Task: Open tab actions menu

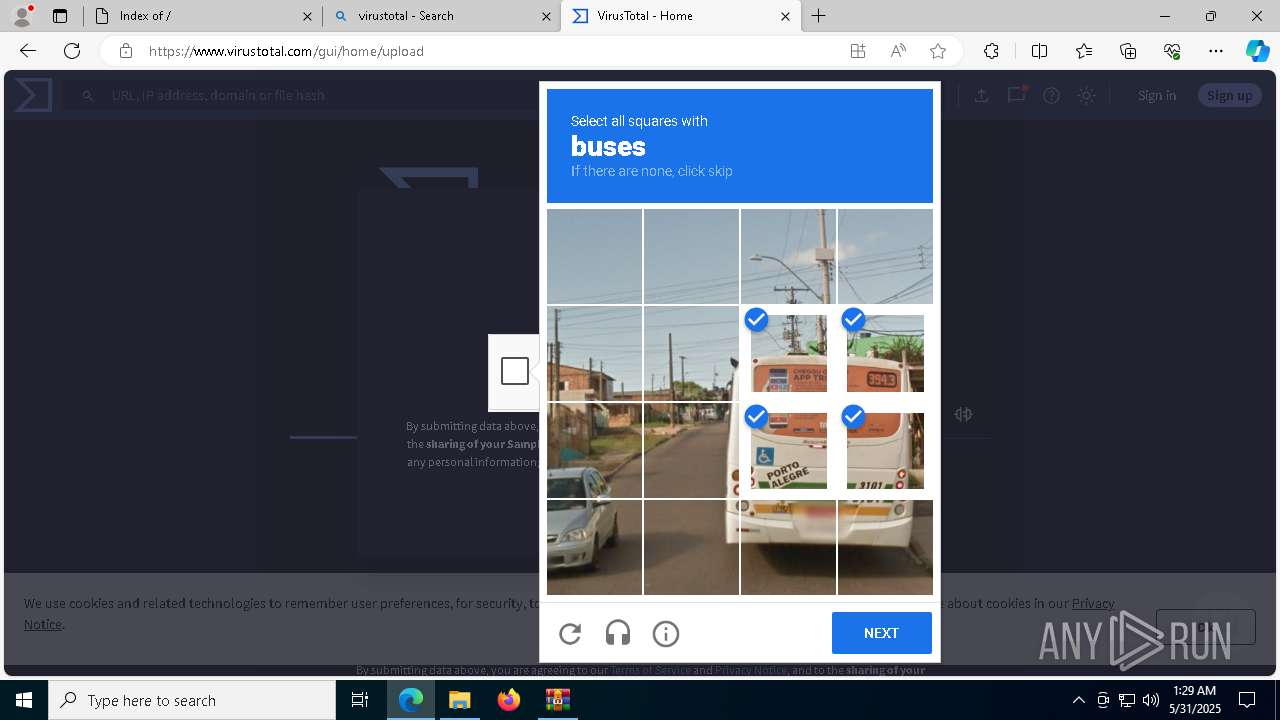Action: click(x=60, y=16)
